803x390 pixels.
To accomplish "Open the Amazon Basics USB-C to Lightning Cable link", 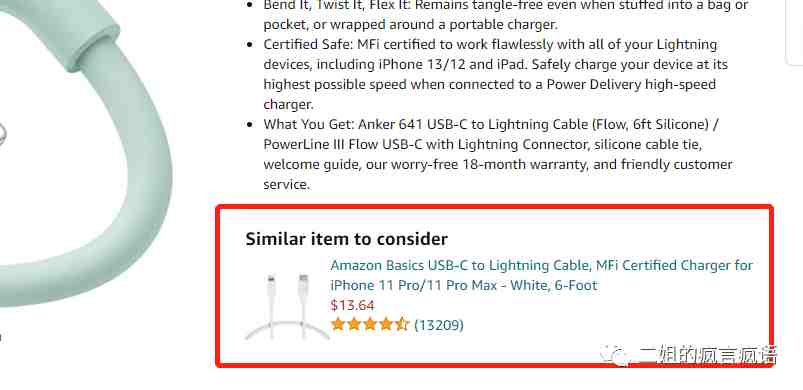I will coord(541,275).
